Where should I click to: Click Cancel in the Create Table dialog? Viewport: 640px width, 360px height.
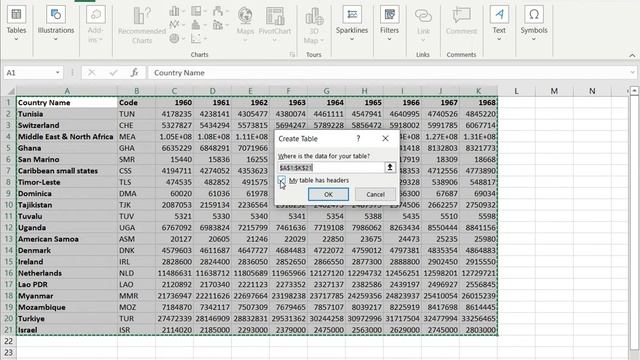coord(375,194)
